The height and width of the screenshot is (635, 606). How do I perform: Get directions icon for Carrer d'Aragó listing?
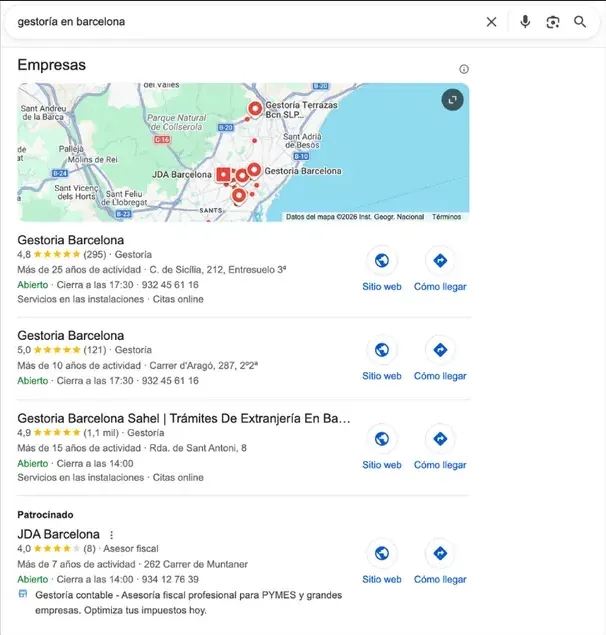point(440,350)
